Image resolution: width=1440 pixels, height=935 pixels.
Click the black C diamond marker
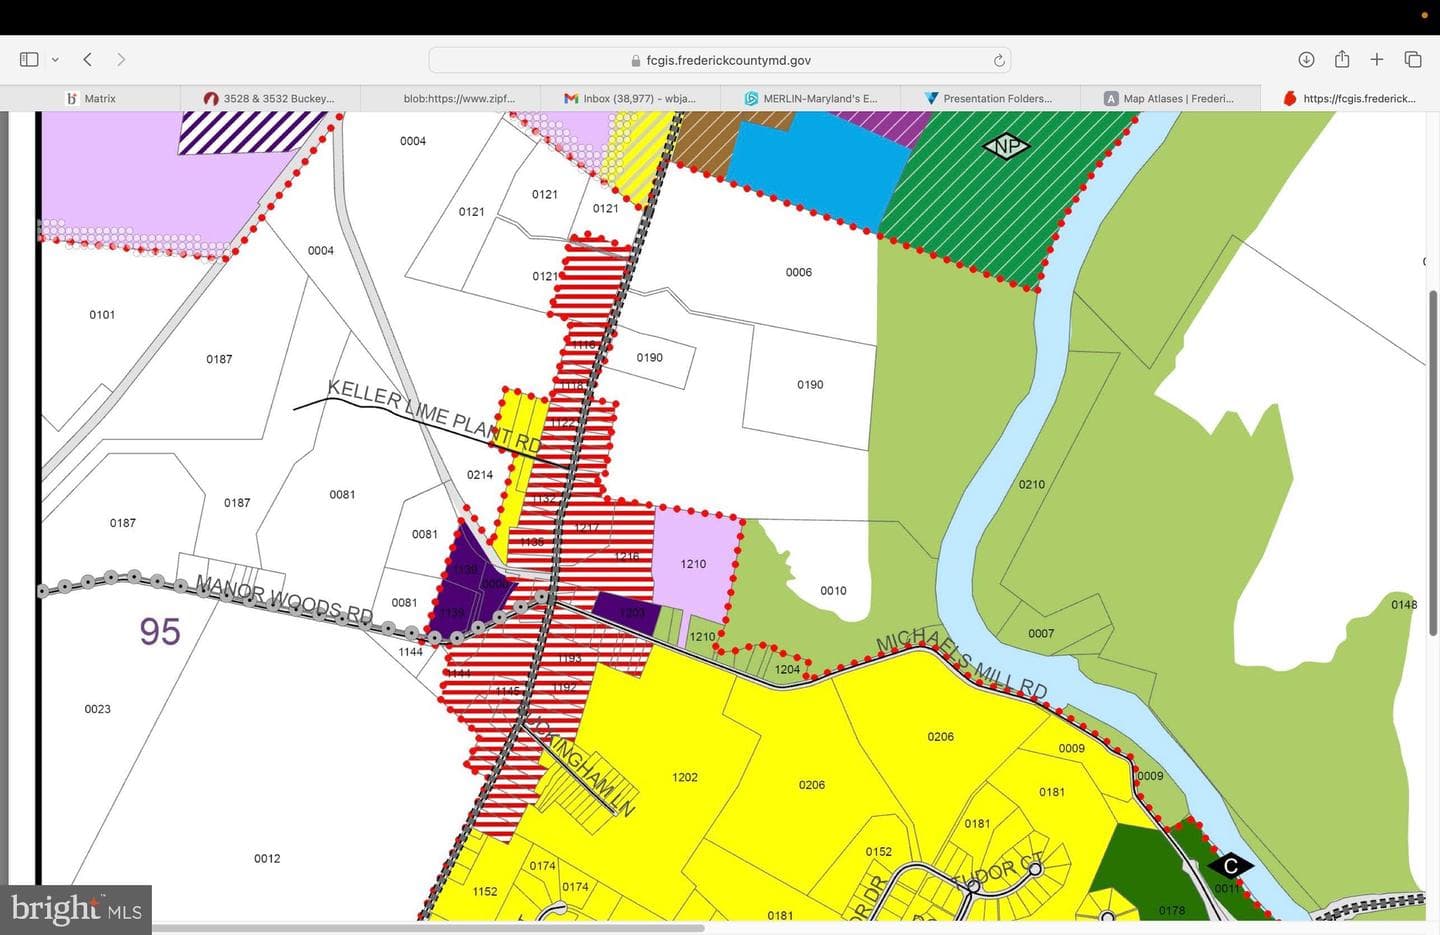click(1231, 866)
